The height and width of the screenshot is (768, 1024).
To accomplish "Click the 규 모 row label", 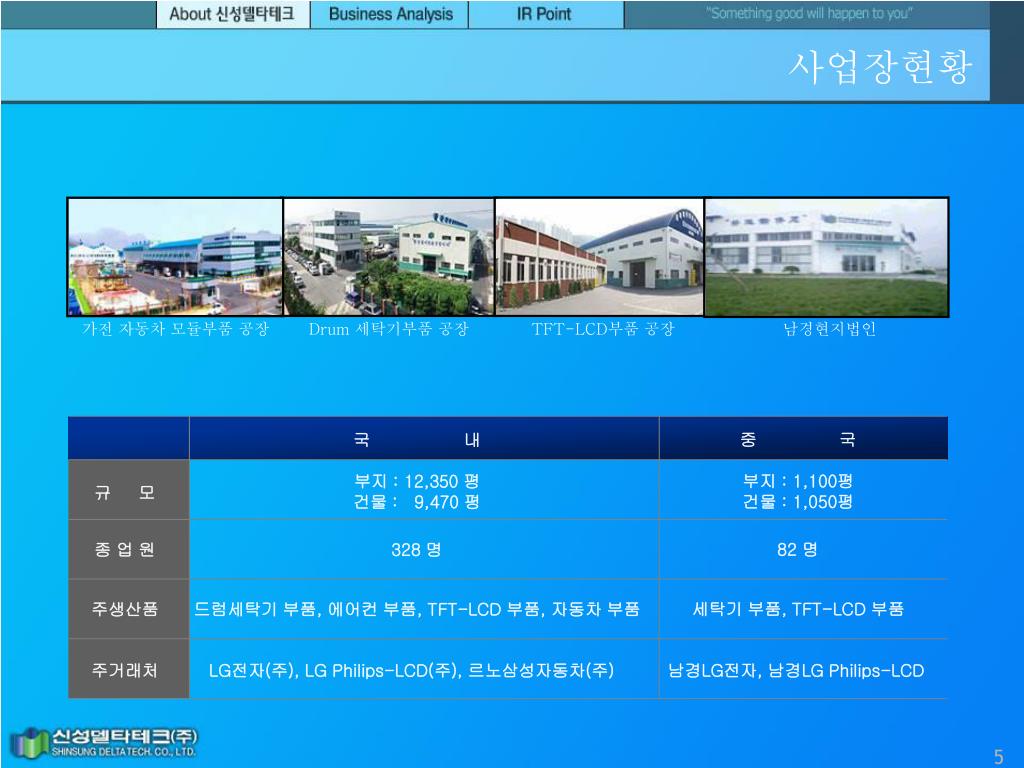I will pos(129,490).
